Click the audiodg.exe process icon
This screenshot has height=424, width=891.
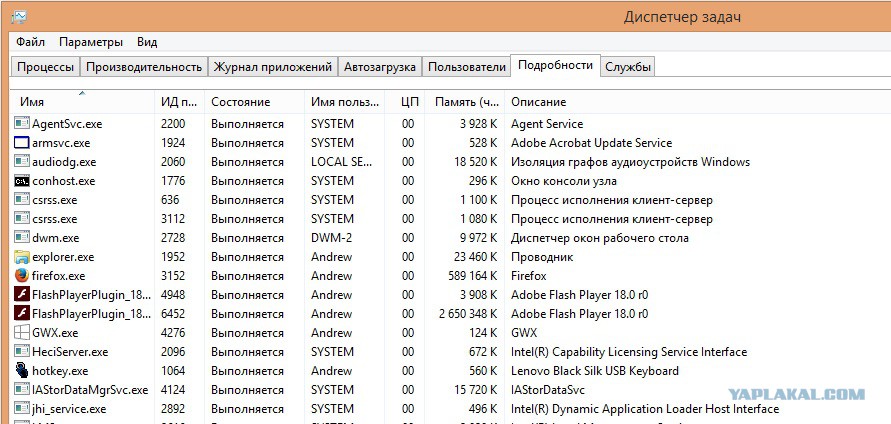click(22, 161)
